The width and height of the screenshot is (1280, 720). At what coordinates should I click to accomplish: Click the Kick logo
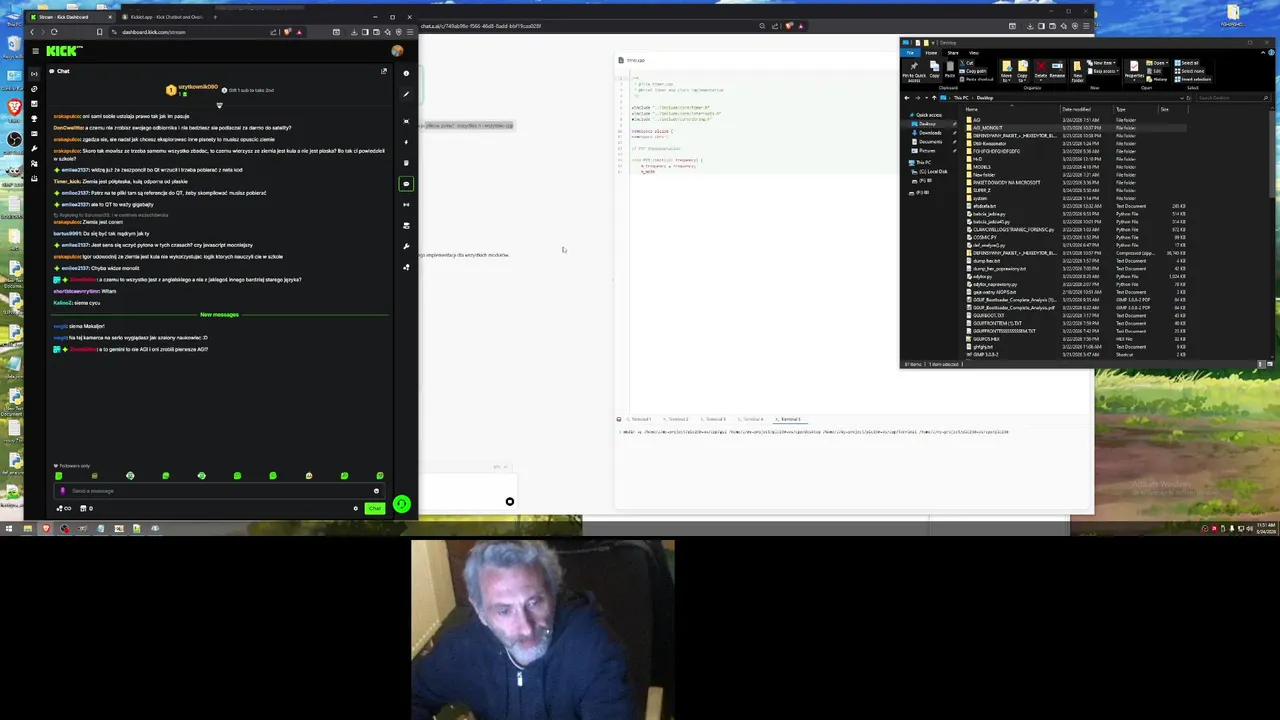pos(64,51)
